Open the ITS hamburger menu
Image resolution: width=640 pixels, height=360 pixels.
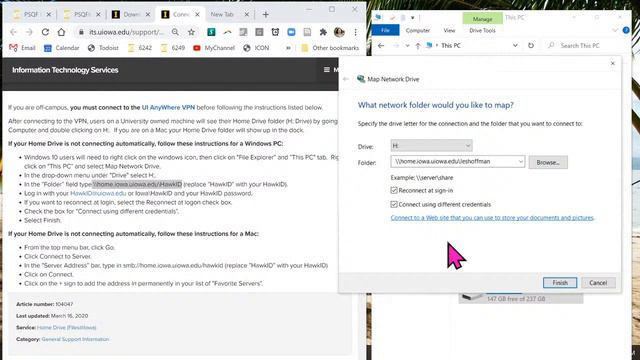(327, 70)
